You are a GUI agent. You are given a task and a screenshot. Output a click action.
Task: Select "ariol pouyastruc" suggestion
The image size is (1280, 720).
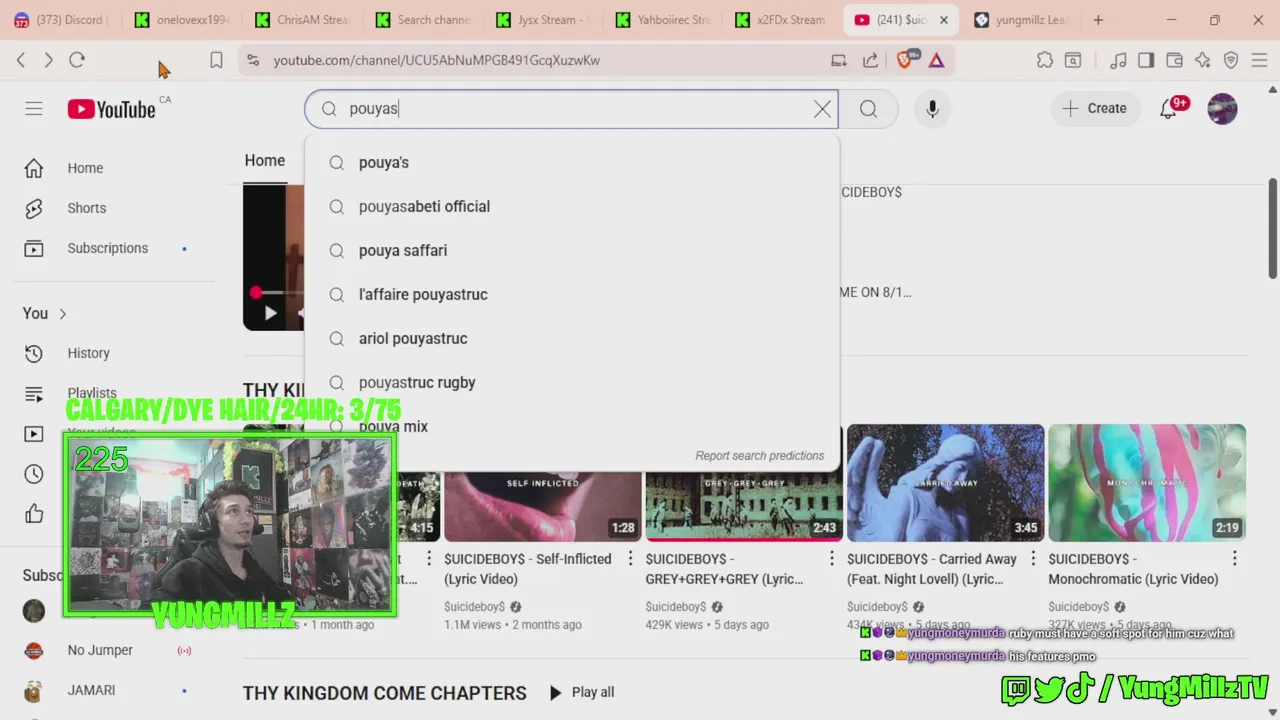tap(572, 338)
